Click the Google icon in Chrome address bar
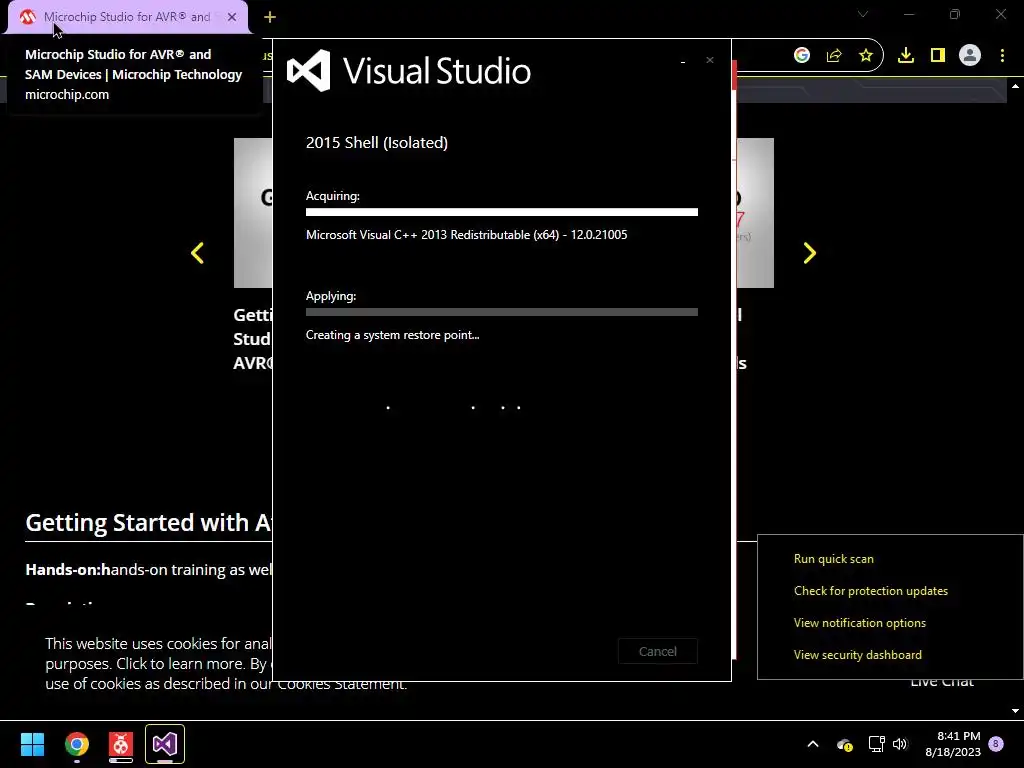Image resolution: width=1024 pixels, height=768 pixels. click(802, 56)
